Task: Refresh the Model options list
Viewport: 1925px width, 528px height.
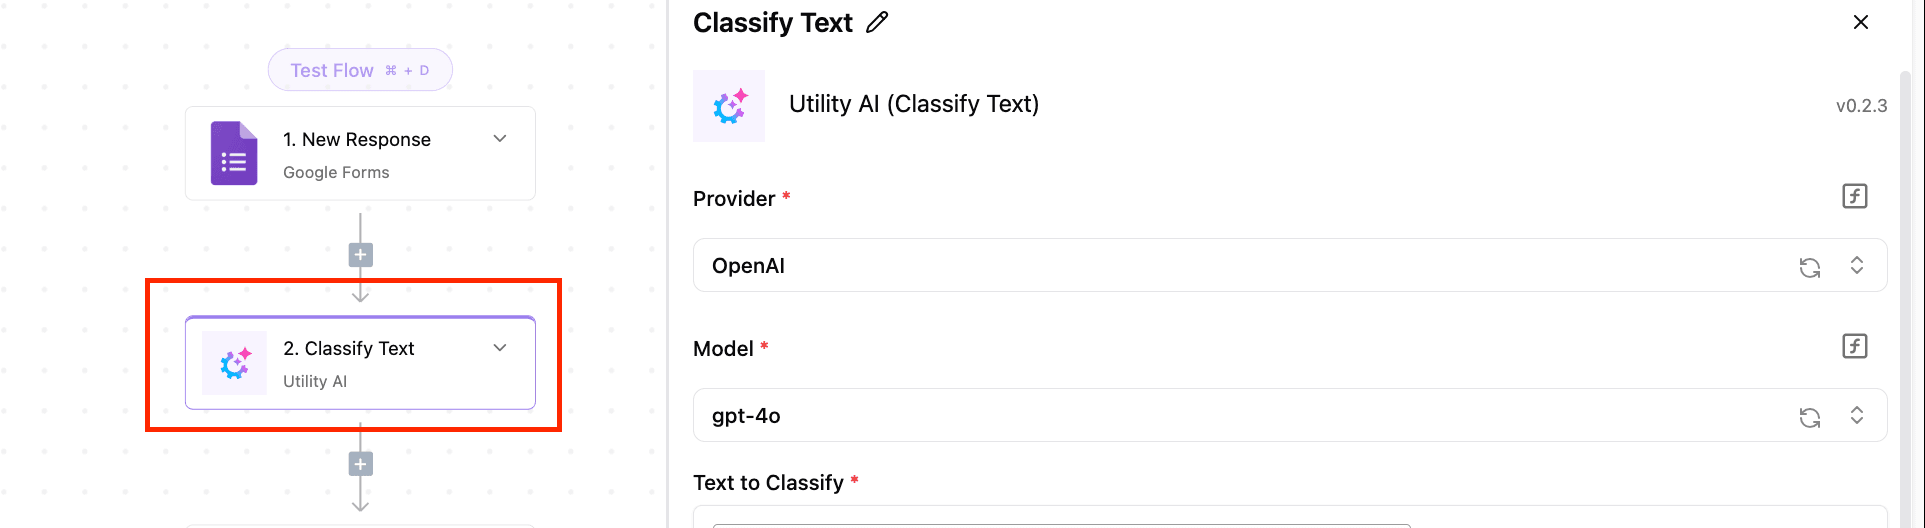Action: pos(1809,417)
